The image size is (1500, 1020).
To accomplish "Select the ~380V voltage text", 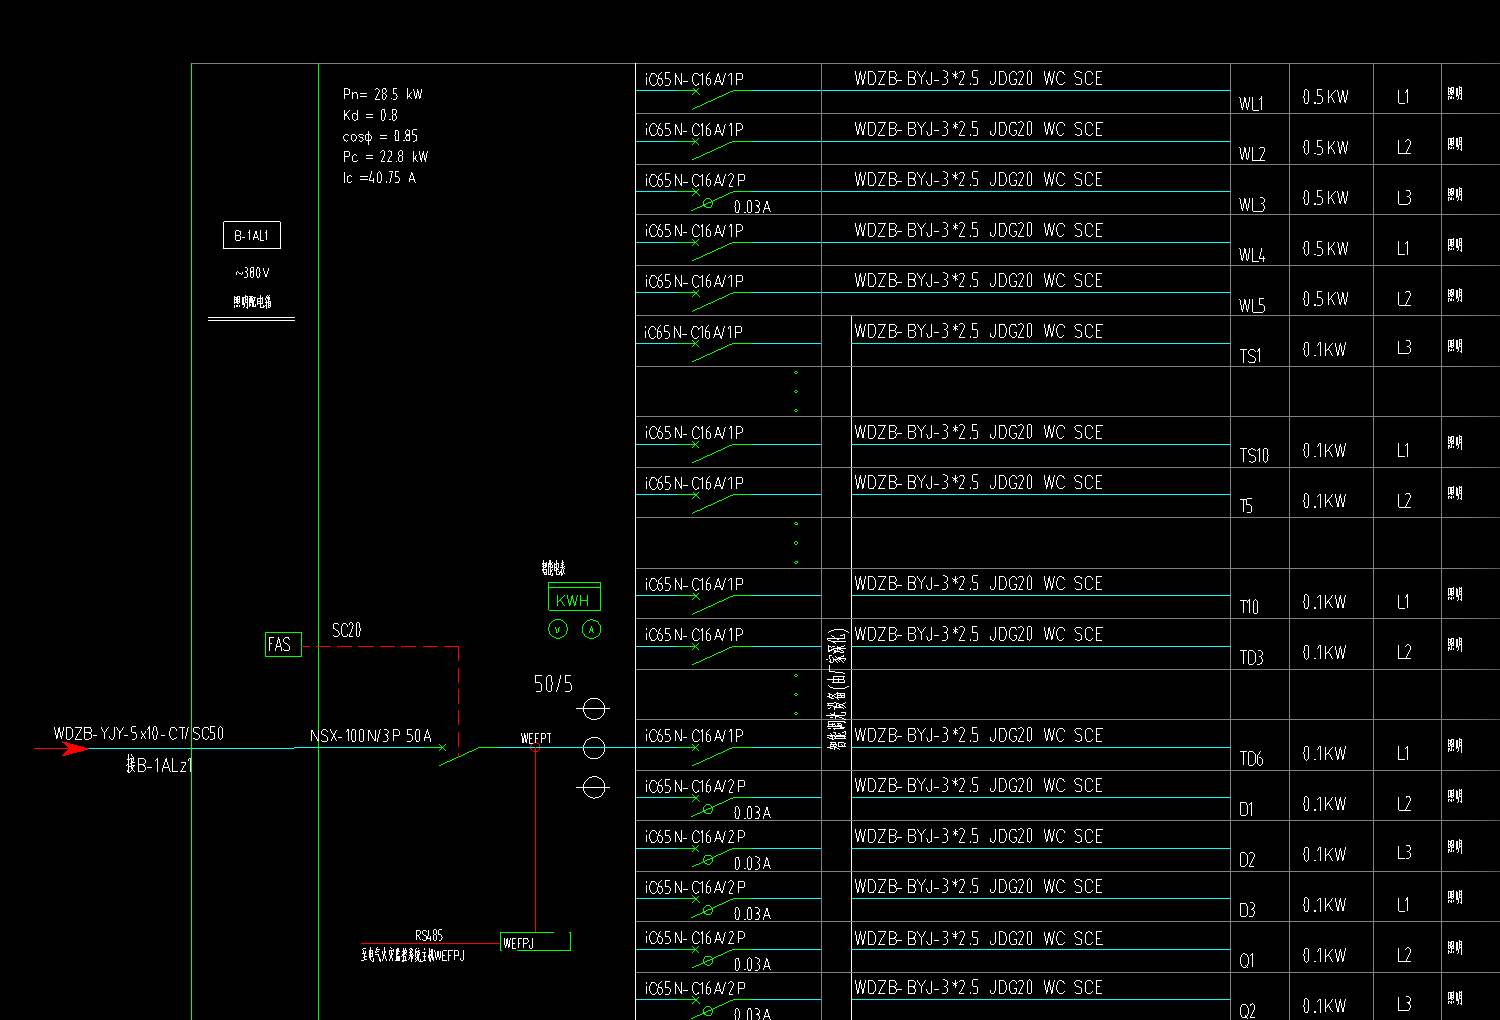I will coord(252,273).
